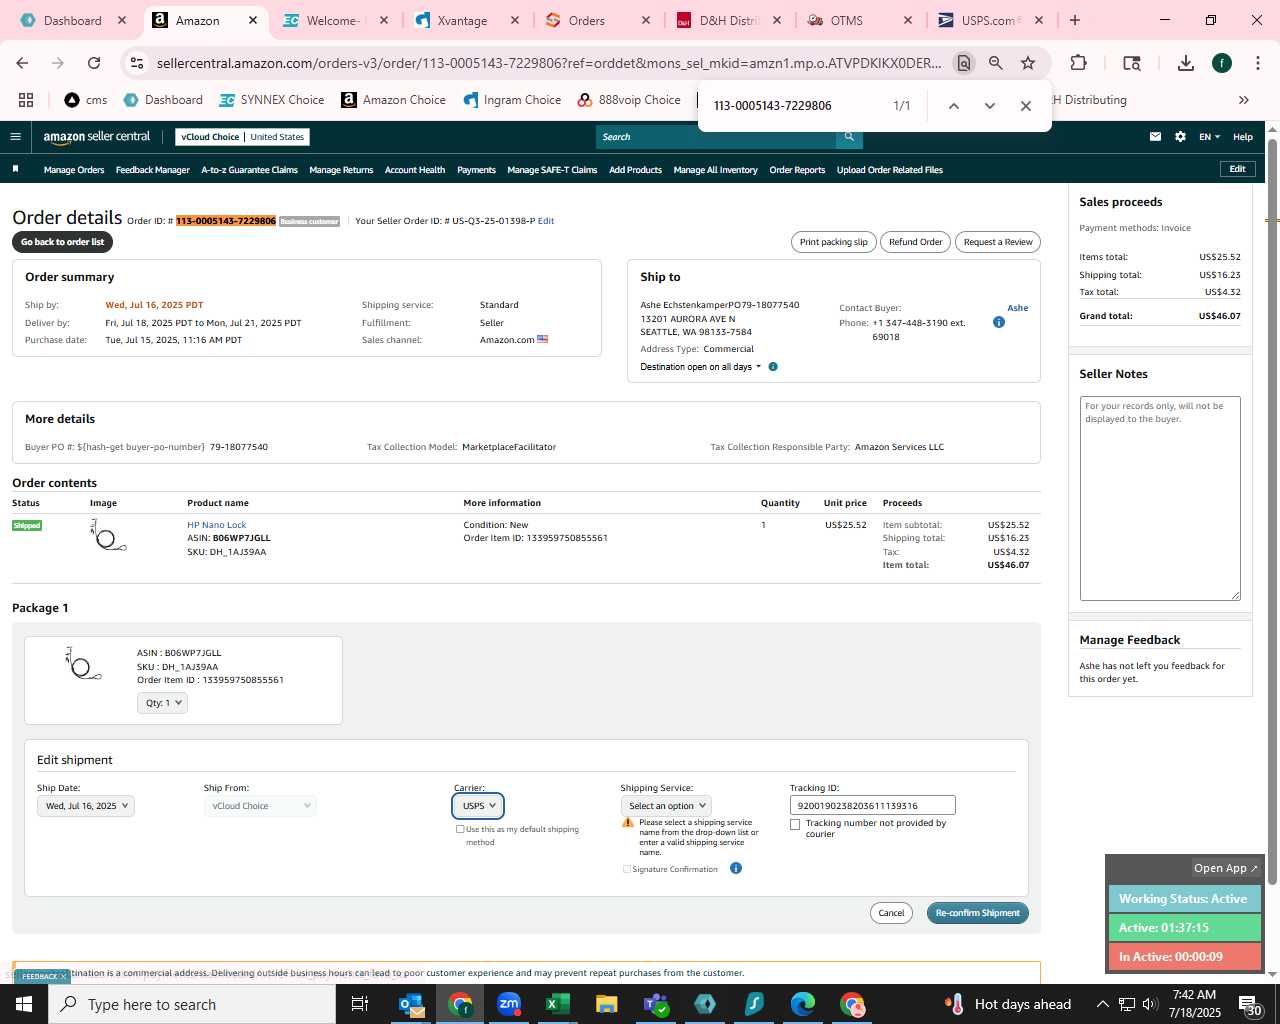Click Request a Review button

pos(998,242)
